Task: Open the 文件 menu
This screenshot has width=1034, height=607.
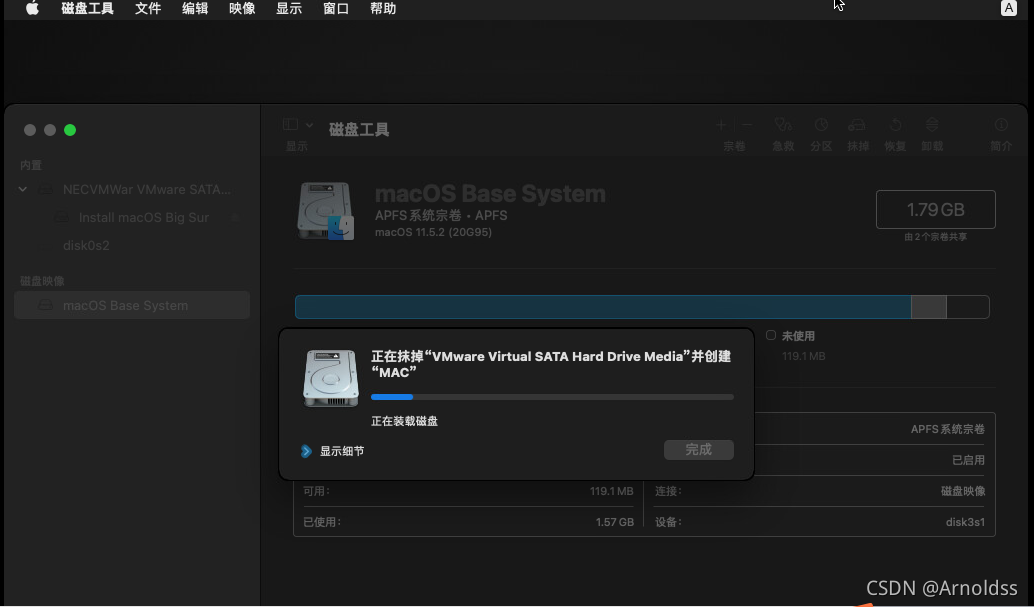Action: coord(148,9)
